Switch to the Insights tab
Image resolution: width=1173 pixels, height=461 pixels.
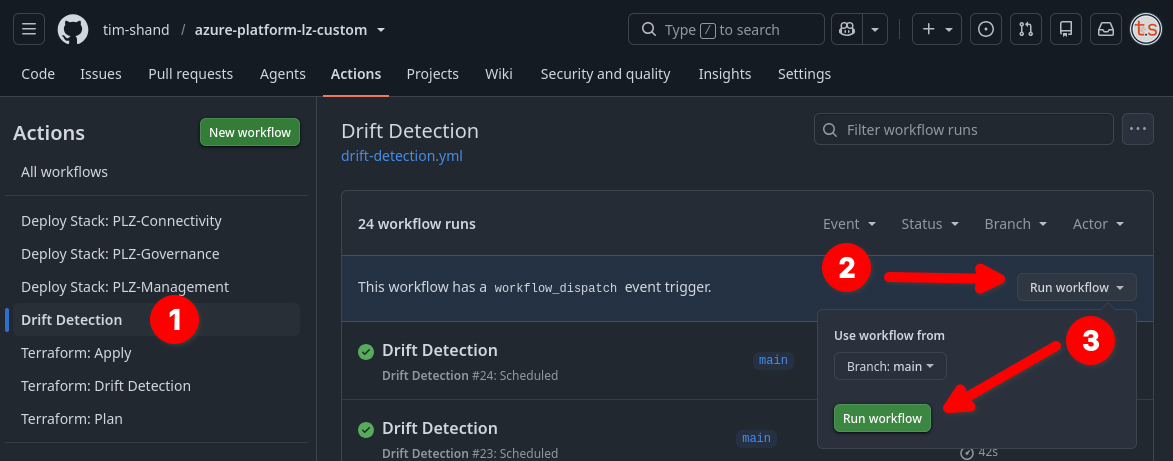pos(725,74)
